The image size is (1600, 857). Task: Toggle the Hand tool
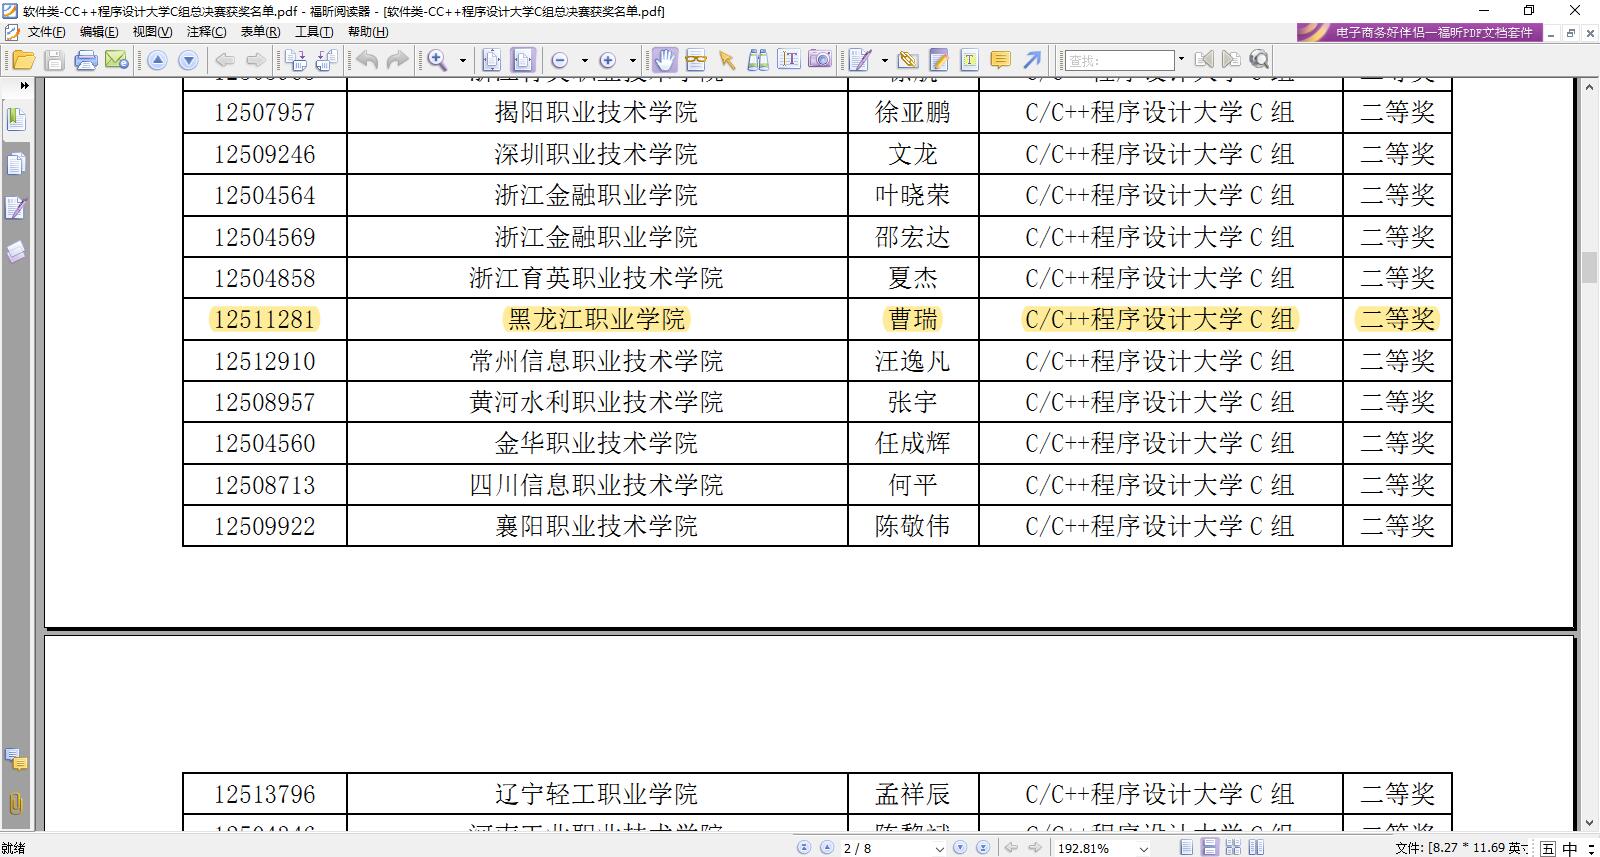(x=664, y=60)
